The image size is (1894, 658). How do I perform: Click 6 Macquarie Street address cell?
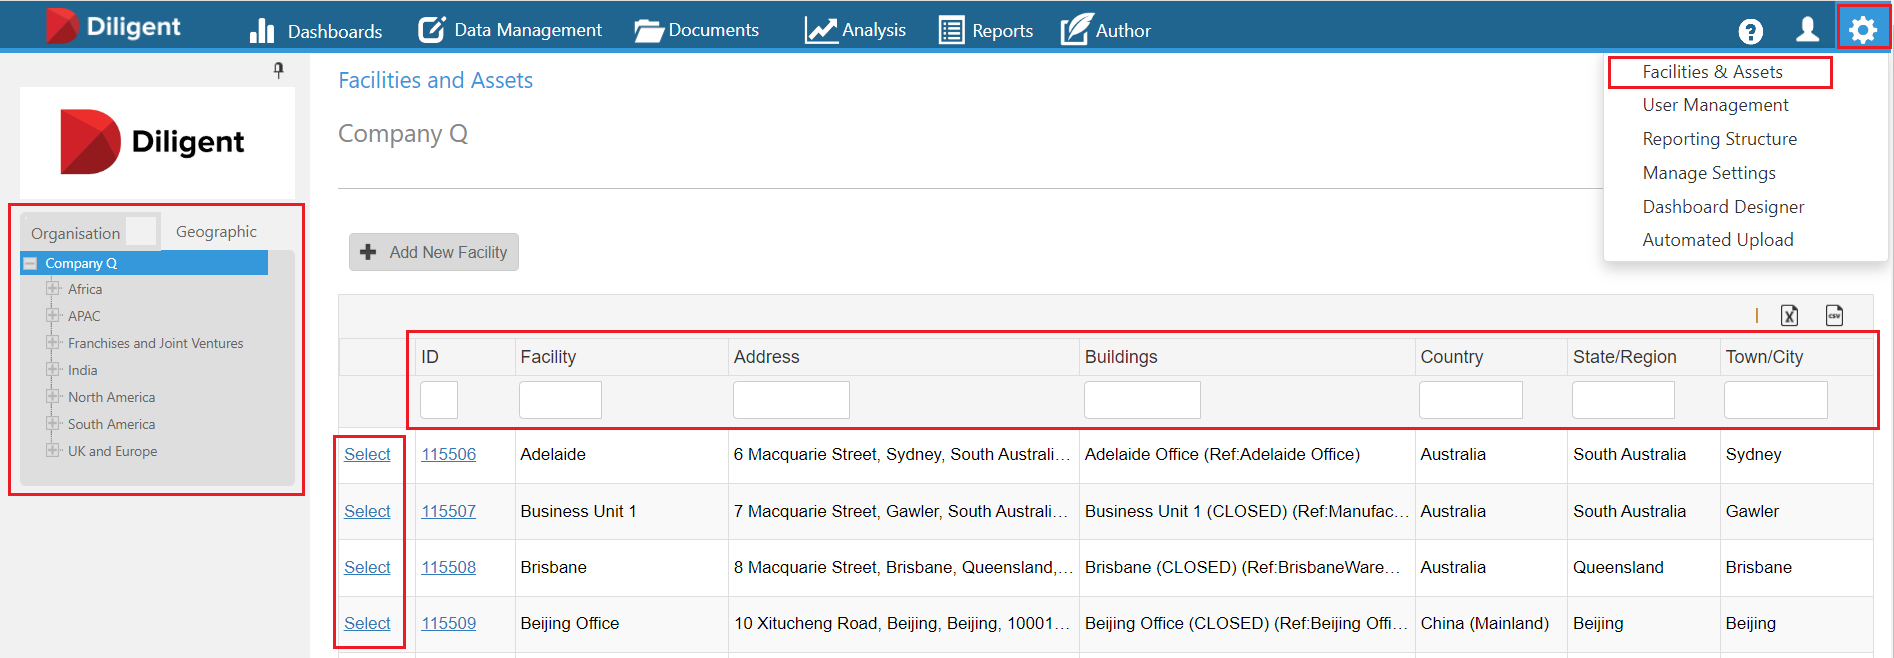point(901,454)
